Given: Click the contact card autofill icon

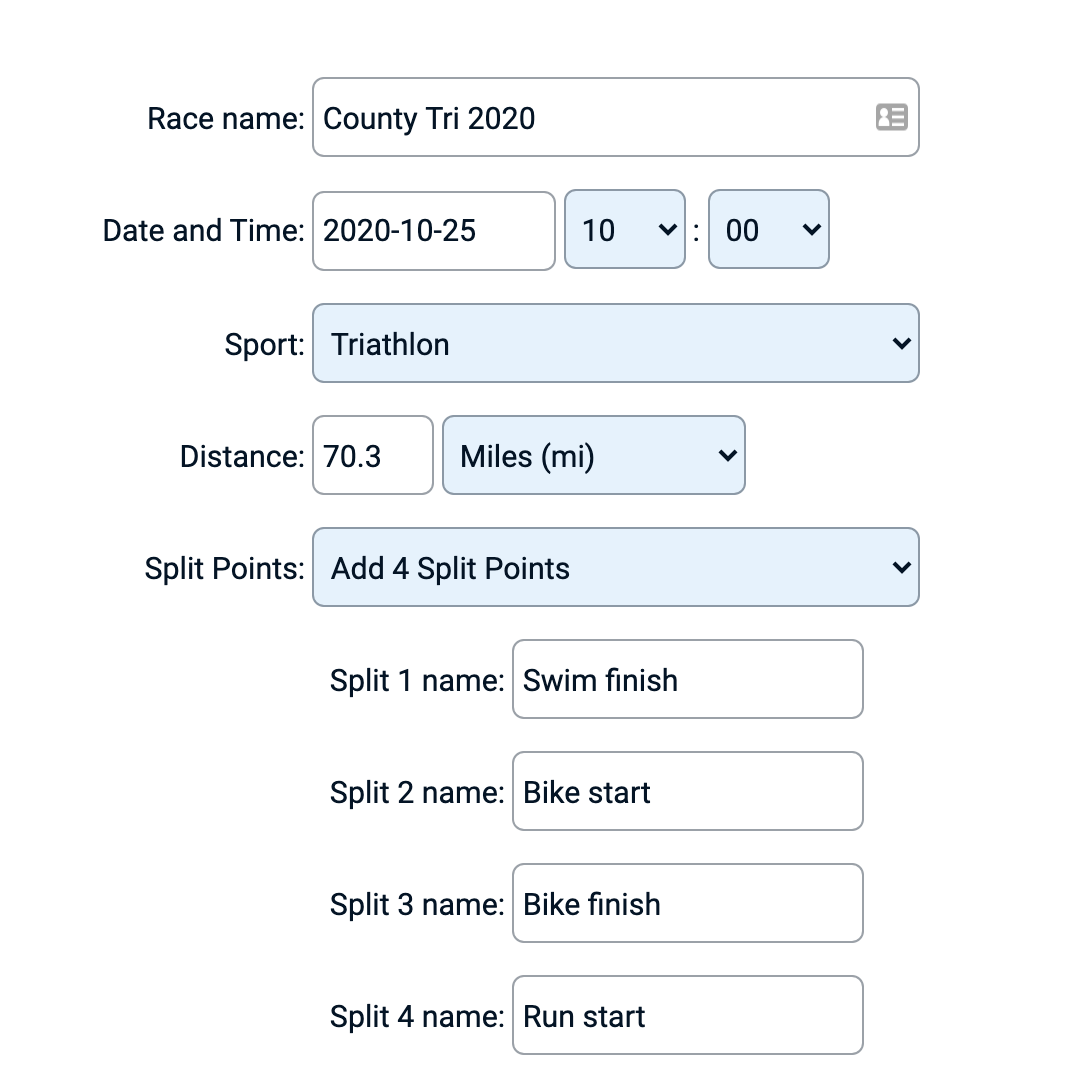Looking at the screenshot, I should pos(891,118).
